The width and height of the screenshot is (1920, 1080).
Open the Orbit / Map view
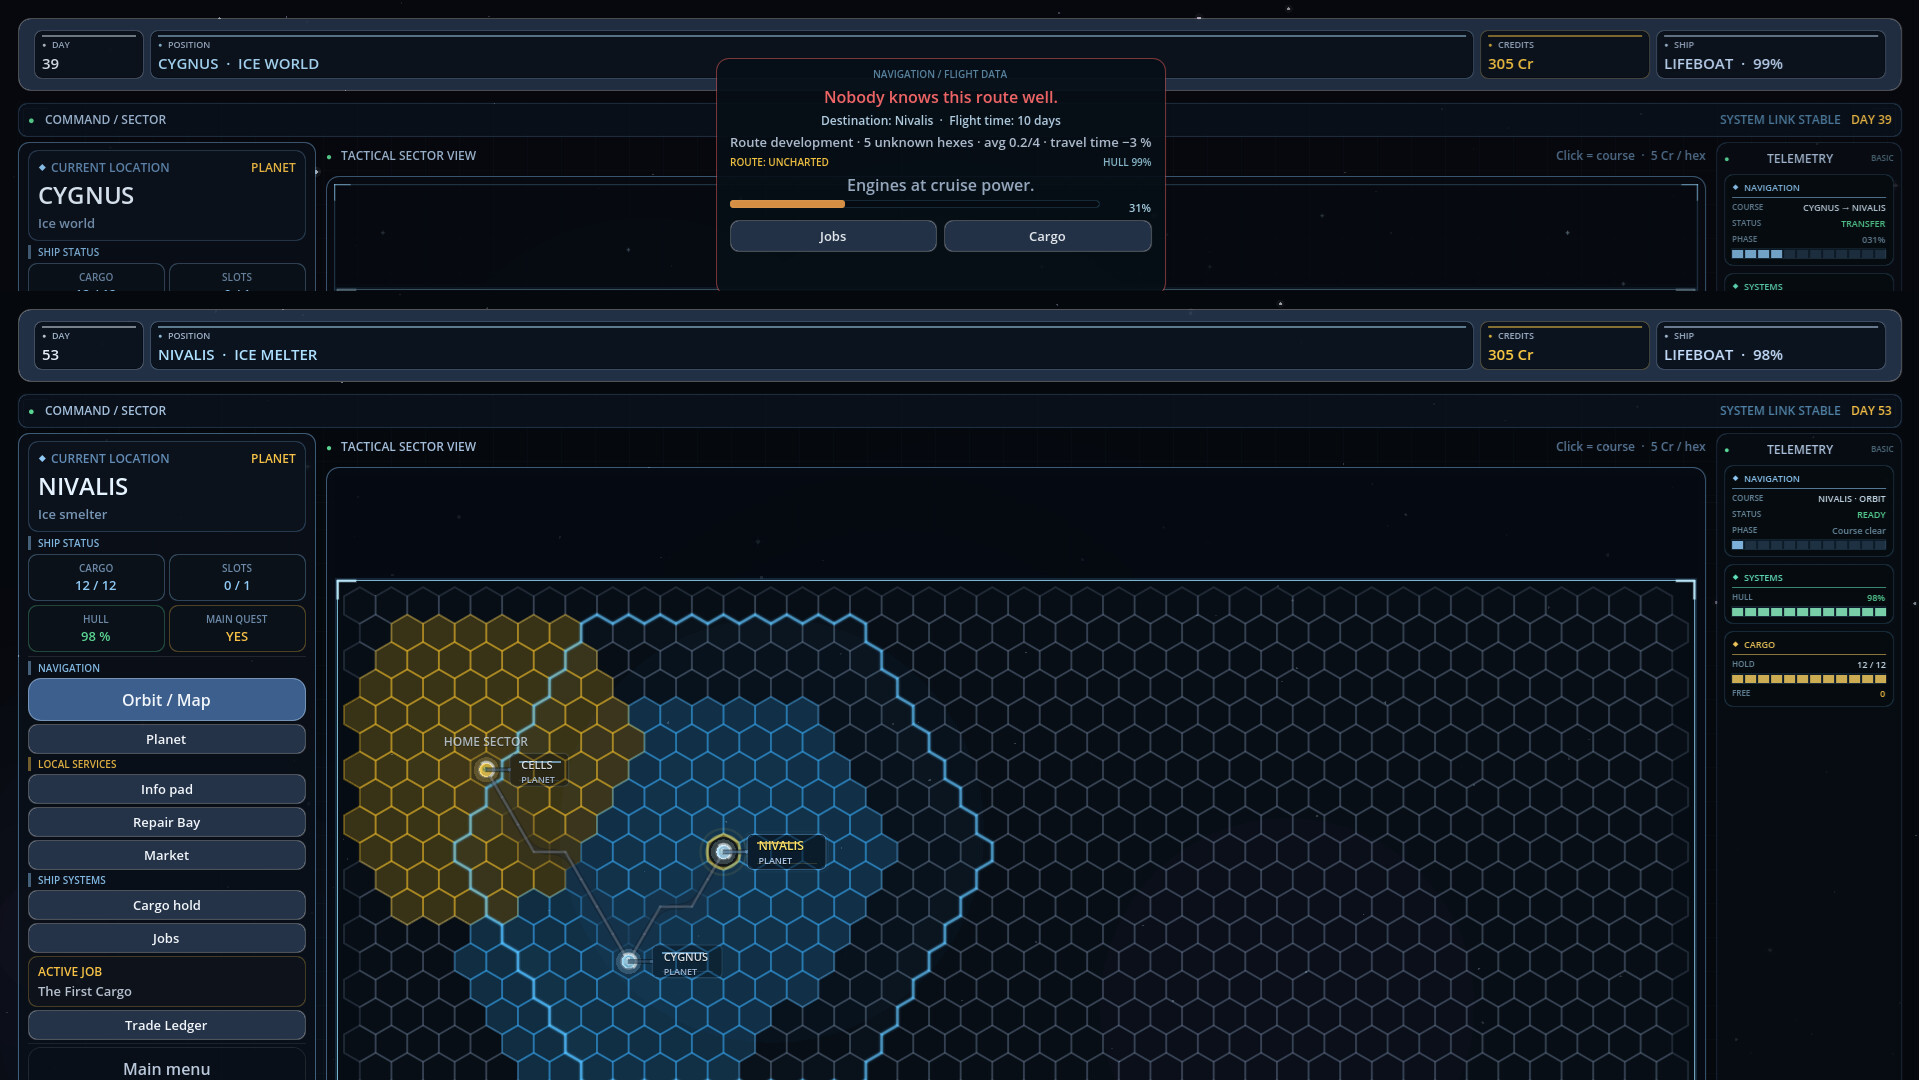tap(167, 700)
